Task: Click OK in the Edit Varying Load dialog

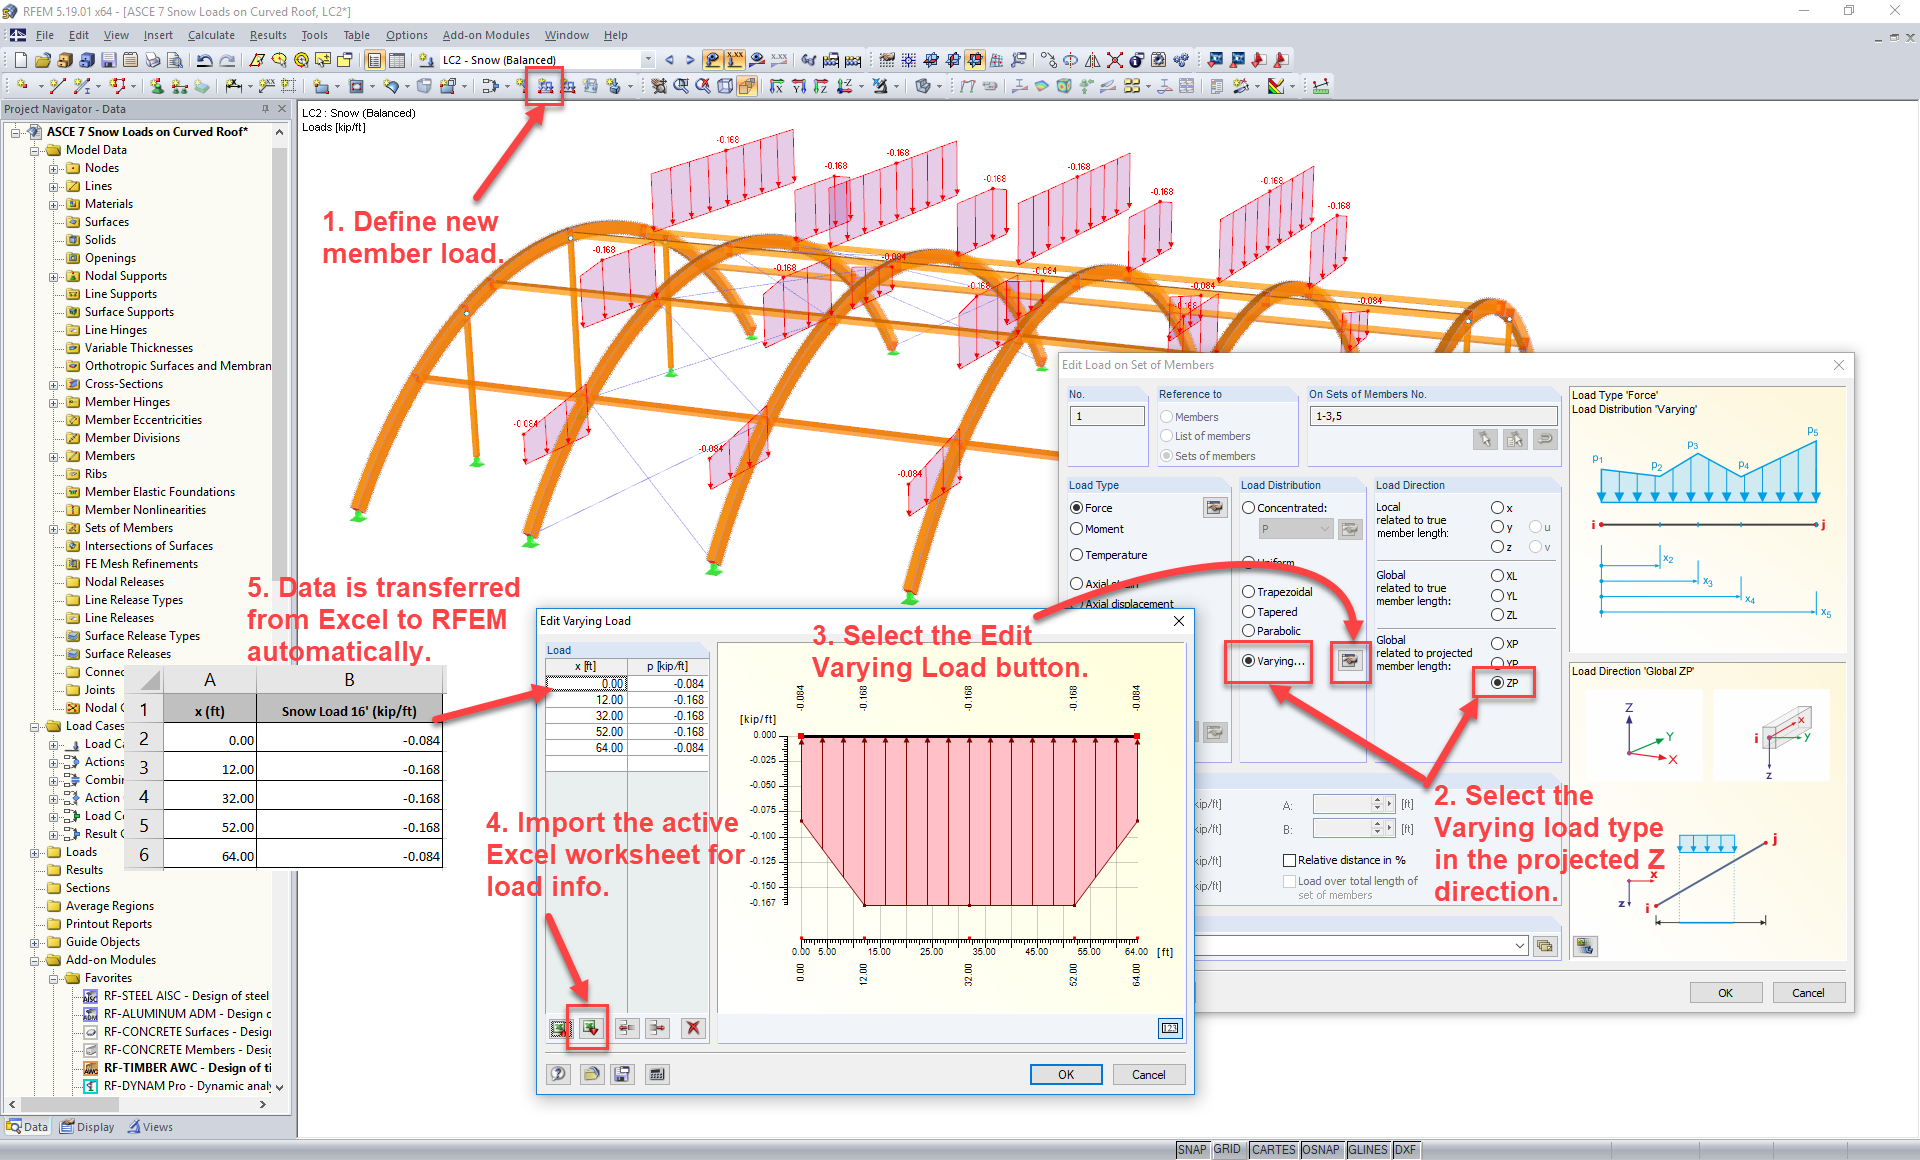Action: coord(1067,1074)
